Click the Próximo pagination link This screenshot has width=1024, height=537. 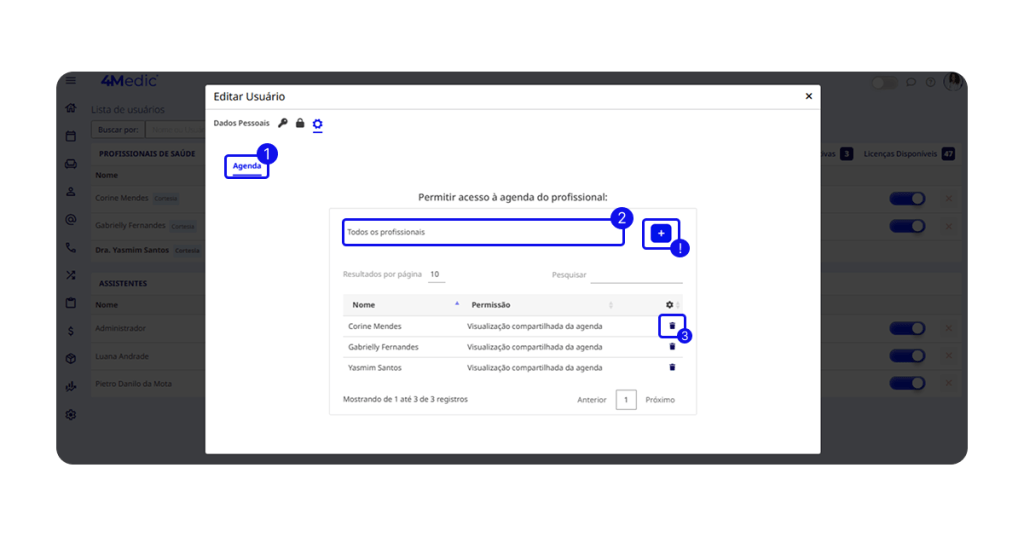click(x=659, y=400)
